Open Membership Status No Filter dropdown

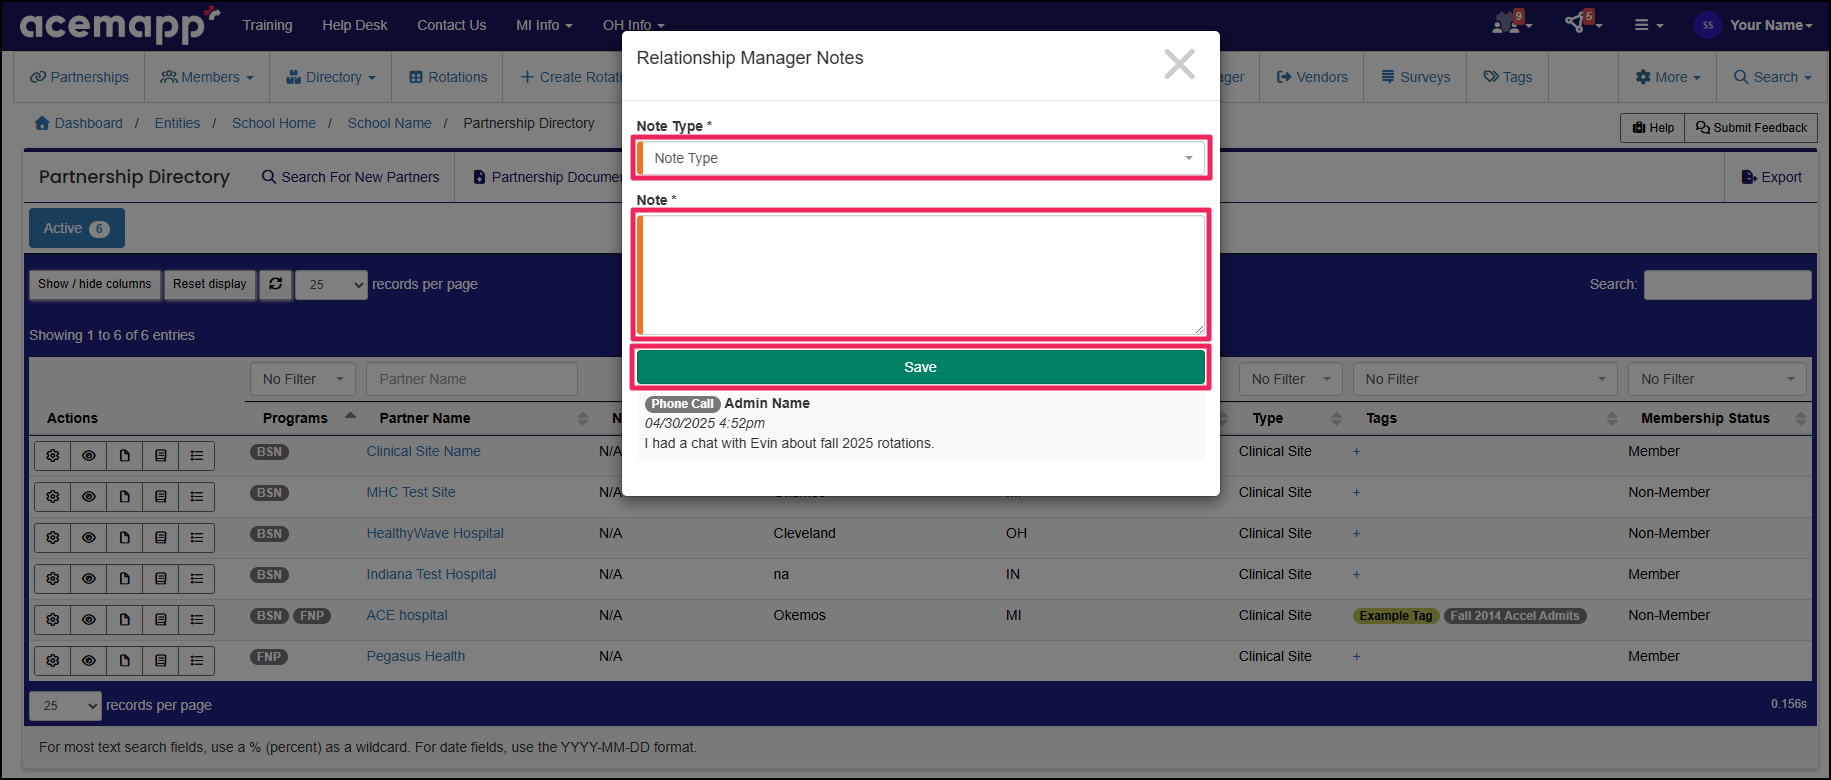(x=1717, y=379)
